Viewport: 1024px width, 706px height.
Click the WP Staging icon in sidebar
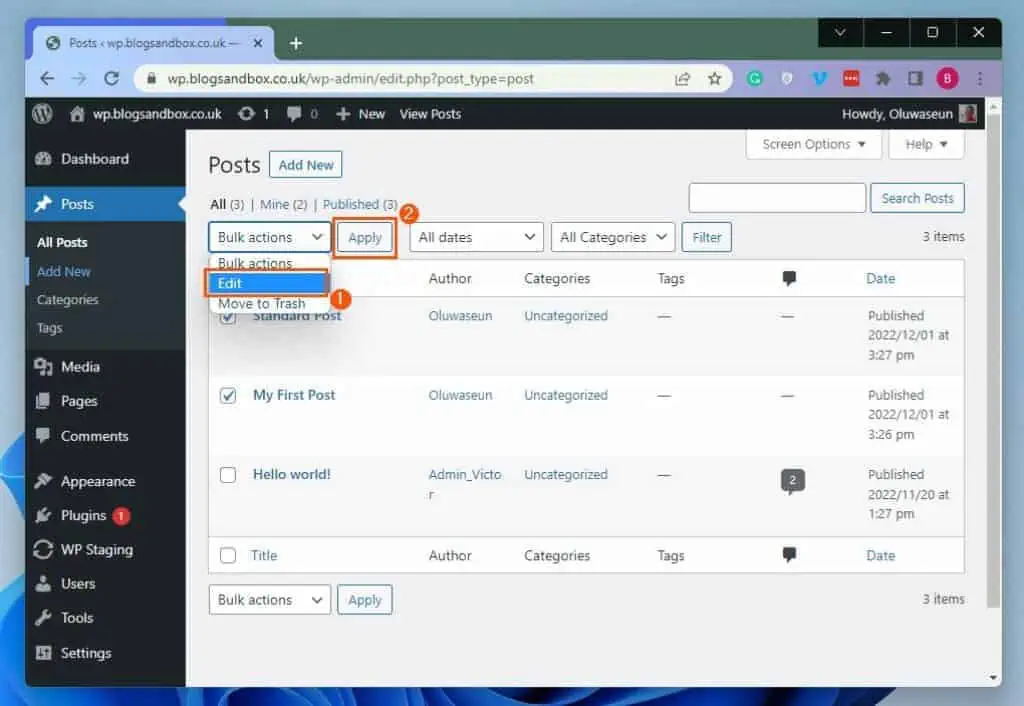click(x=43, y=549)
